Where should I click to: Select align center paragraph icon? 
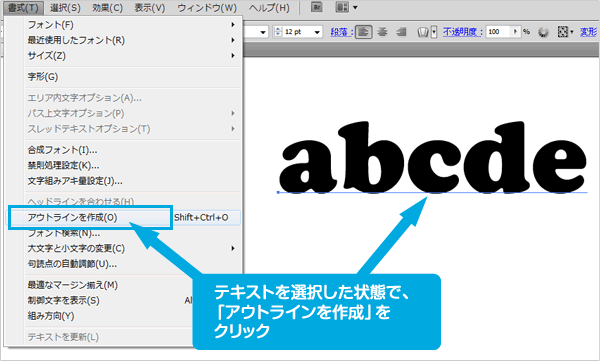point(382,32)
